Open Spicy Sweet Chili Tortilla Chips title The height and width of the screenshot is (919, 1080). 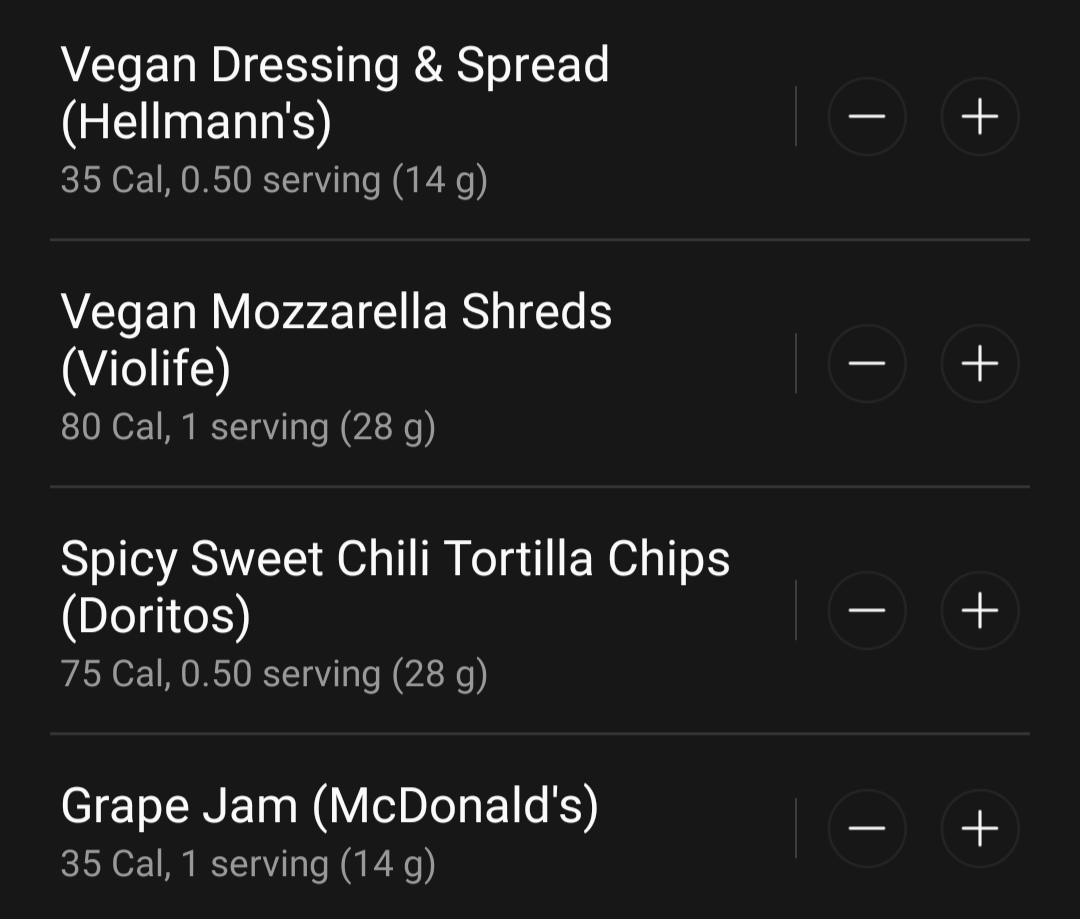pos(395,559)
